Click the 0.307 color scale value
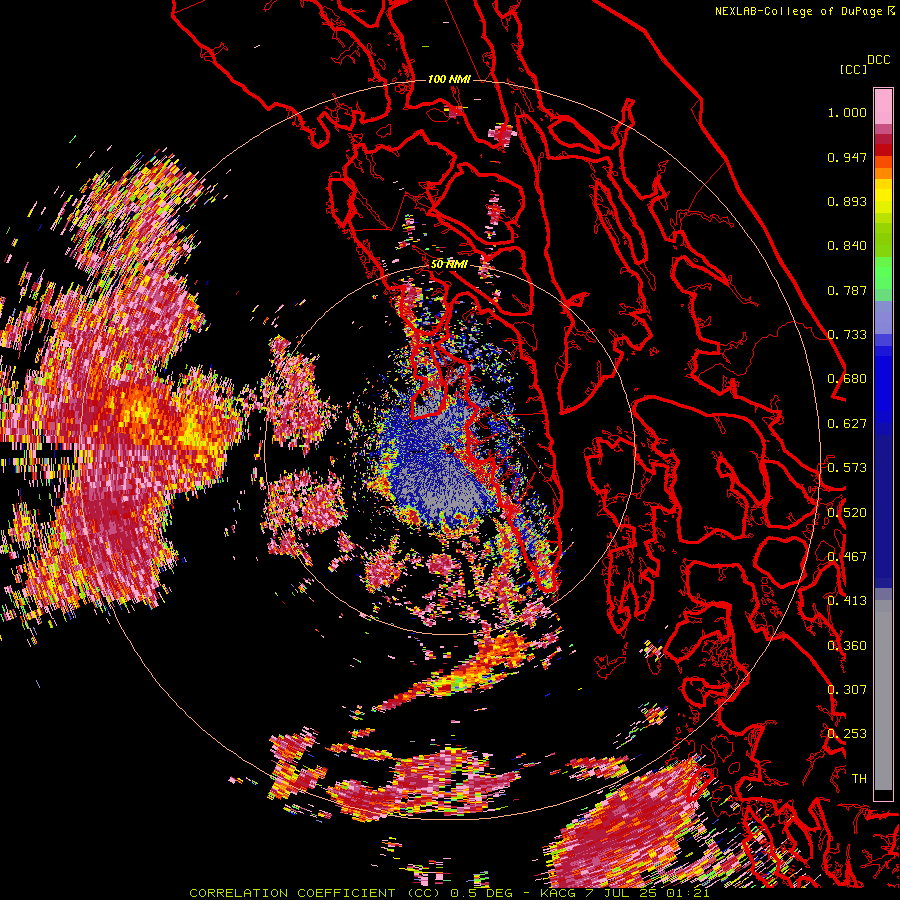This screenshot has height=900, width=900. (847, 690)
